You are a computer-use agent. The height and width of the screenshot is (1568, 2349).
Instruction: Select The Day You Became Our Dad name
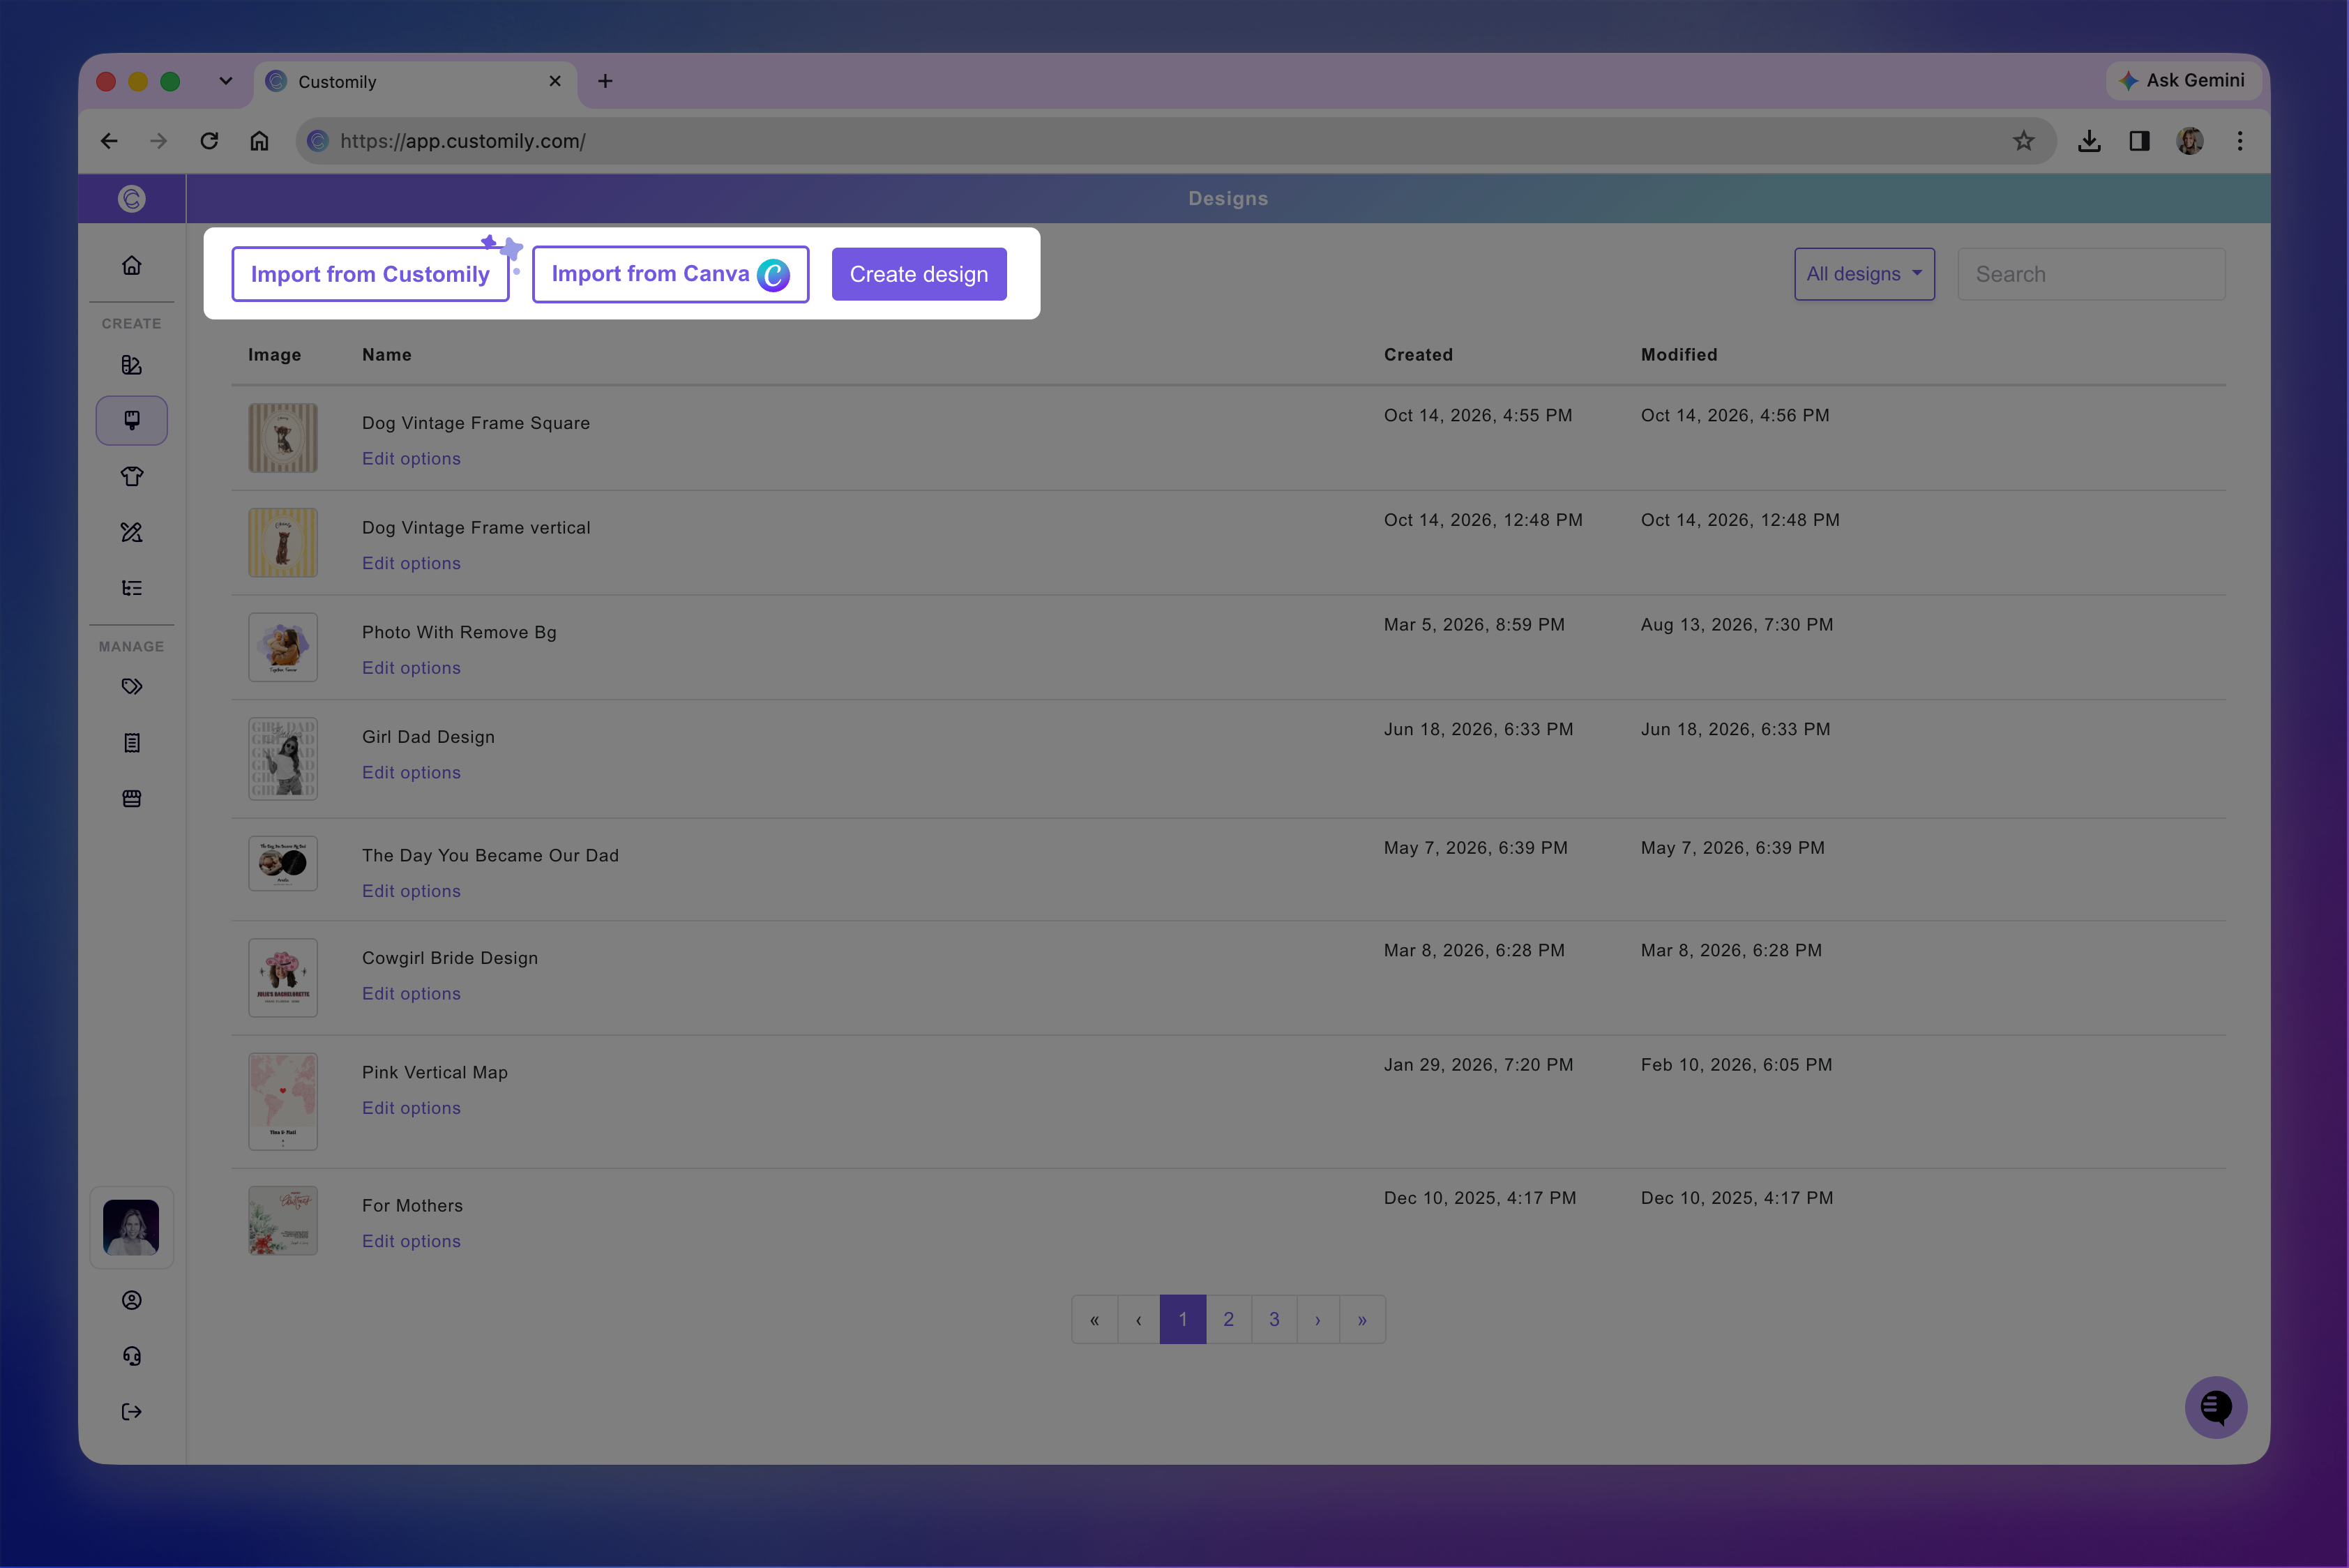point(490,855)
